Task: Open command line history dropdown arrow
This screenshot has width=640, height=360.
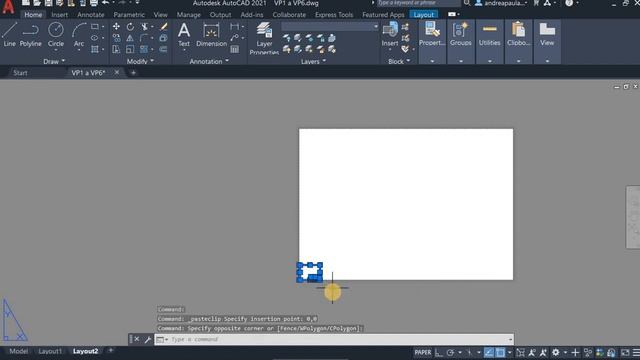Action: coord(510,340)
